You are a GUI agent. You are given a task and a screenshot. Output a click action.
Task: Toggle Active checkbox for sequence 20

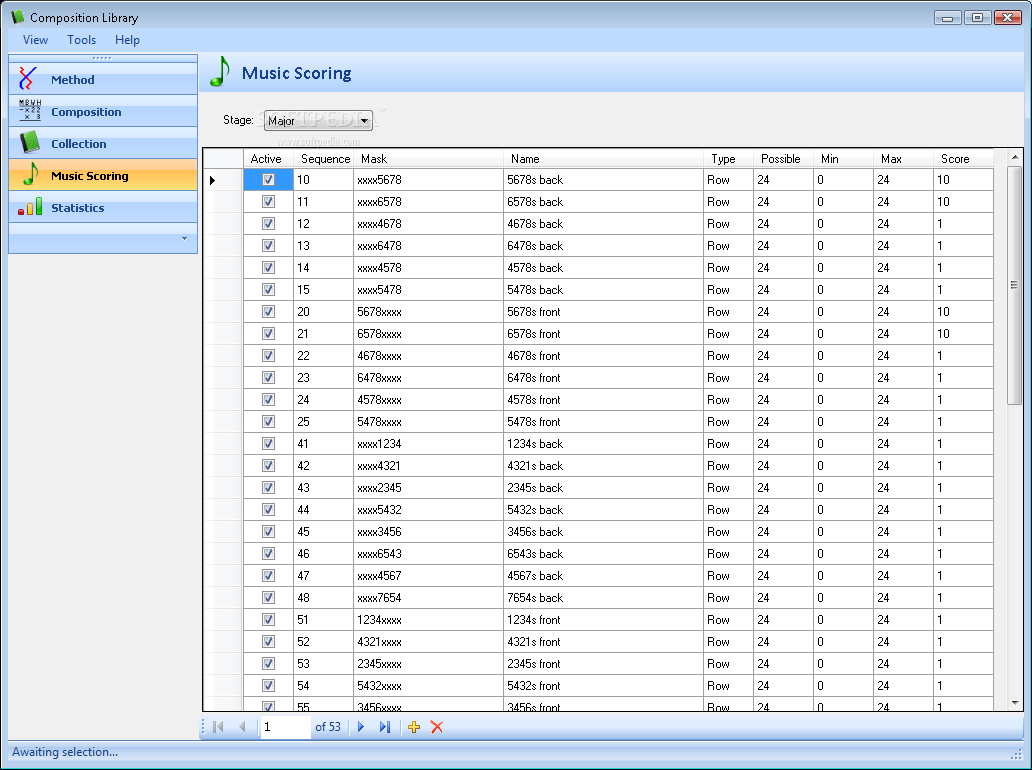click(x=268, y=312)
